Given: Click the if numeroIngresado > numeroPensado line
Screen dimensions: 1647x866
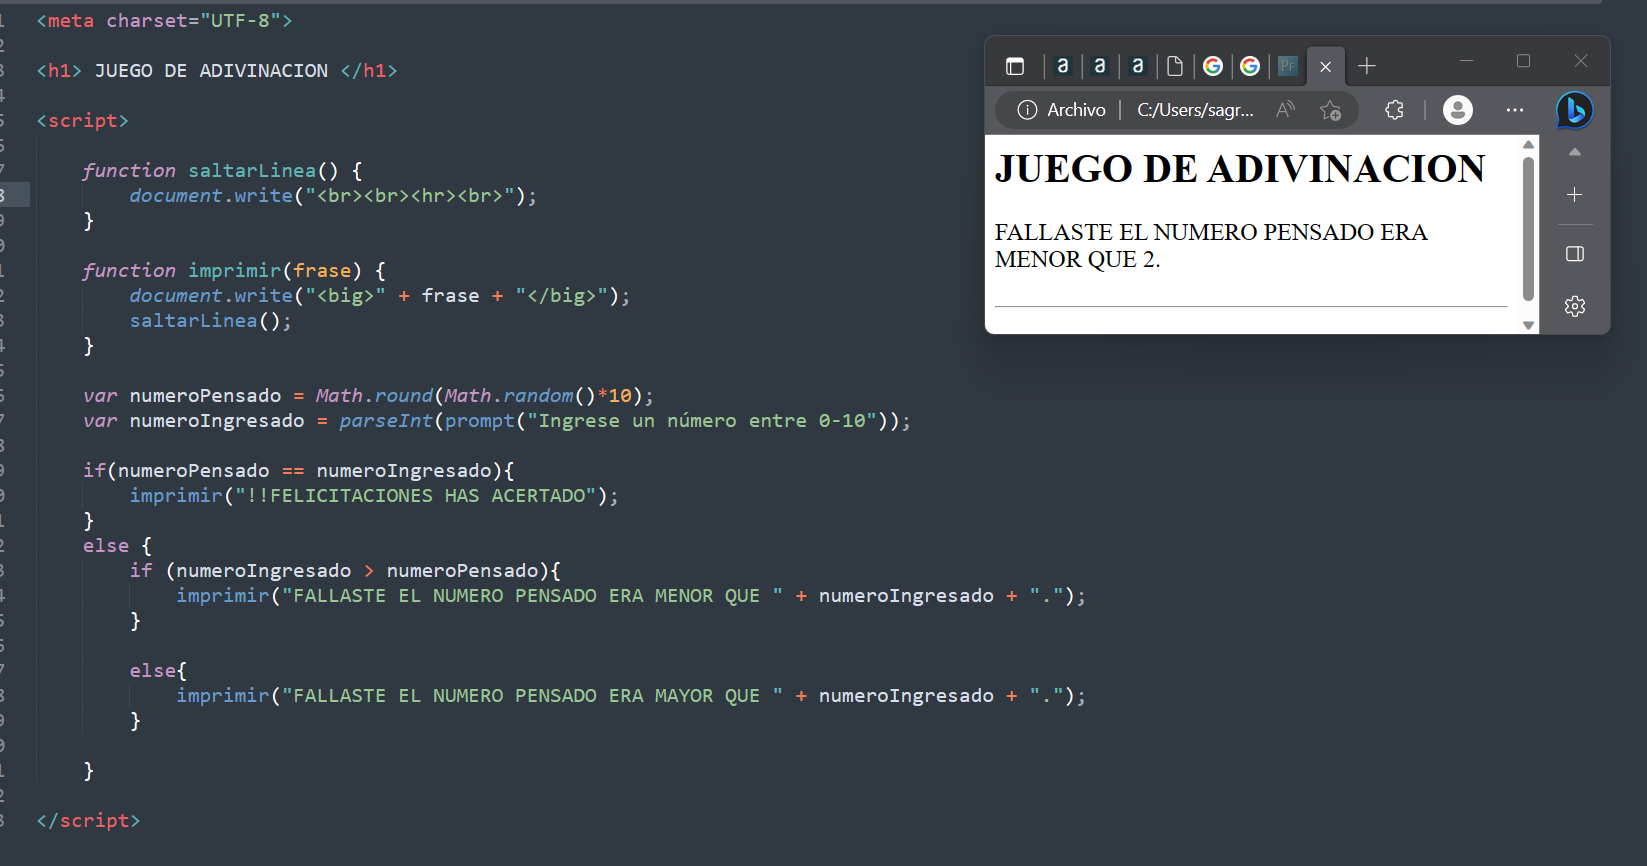Looking at the screenshot, I should (x=345, y=571).
